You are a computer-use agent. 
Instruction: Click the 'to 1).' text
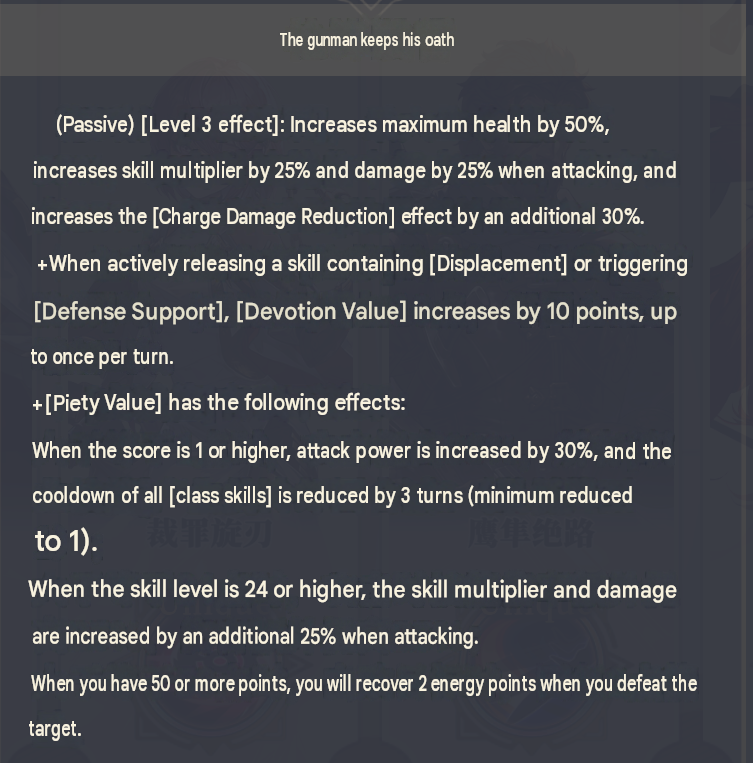pos(66,541)
